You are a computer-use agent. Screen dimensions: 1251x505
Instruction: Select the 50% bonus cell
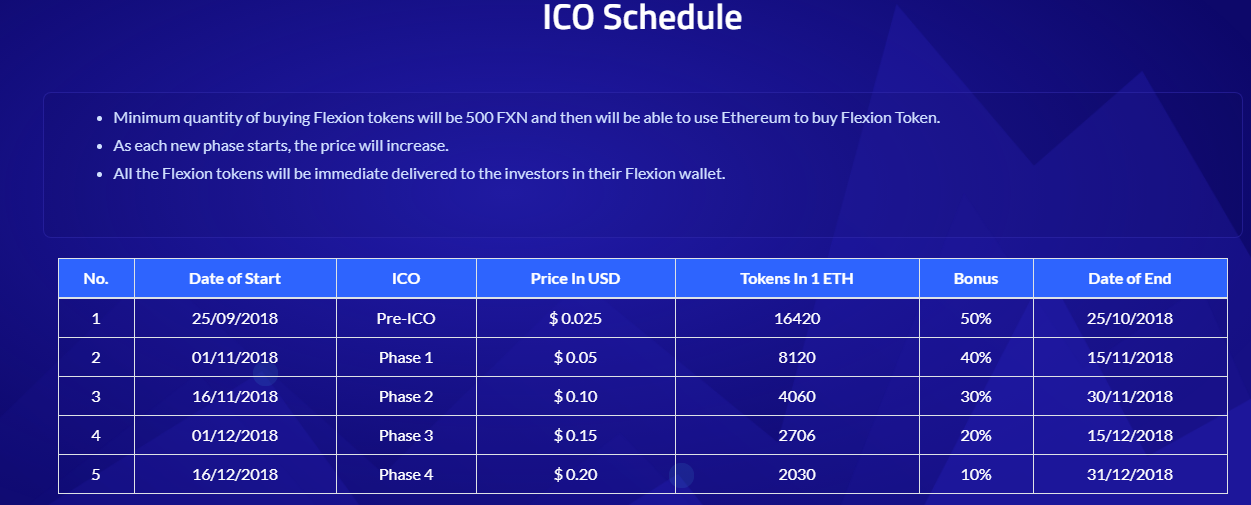(x=976, y=319)
